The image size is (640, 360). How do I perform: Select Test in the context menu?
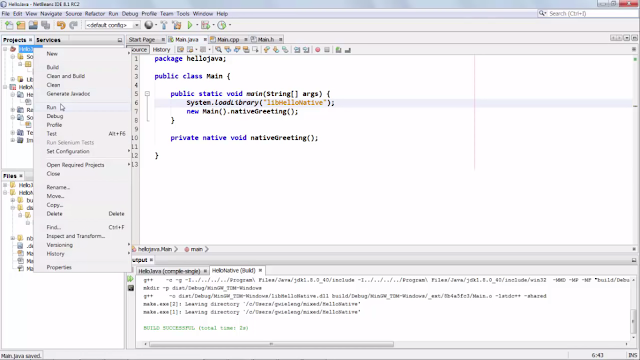[82, 134]
